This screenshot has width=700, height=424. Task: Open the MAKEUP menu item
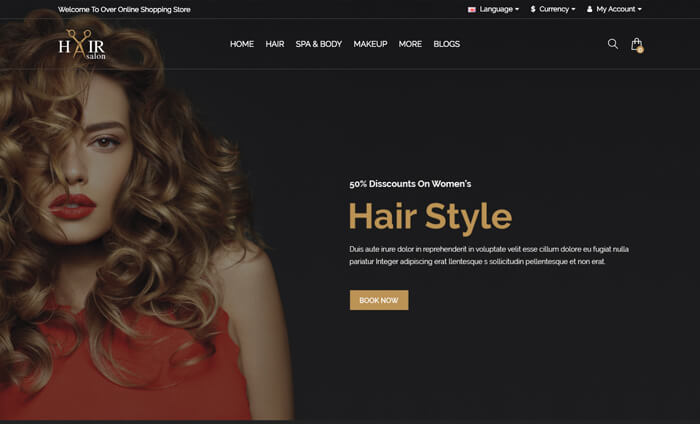click(x=370, y=44)
